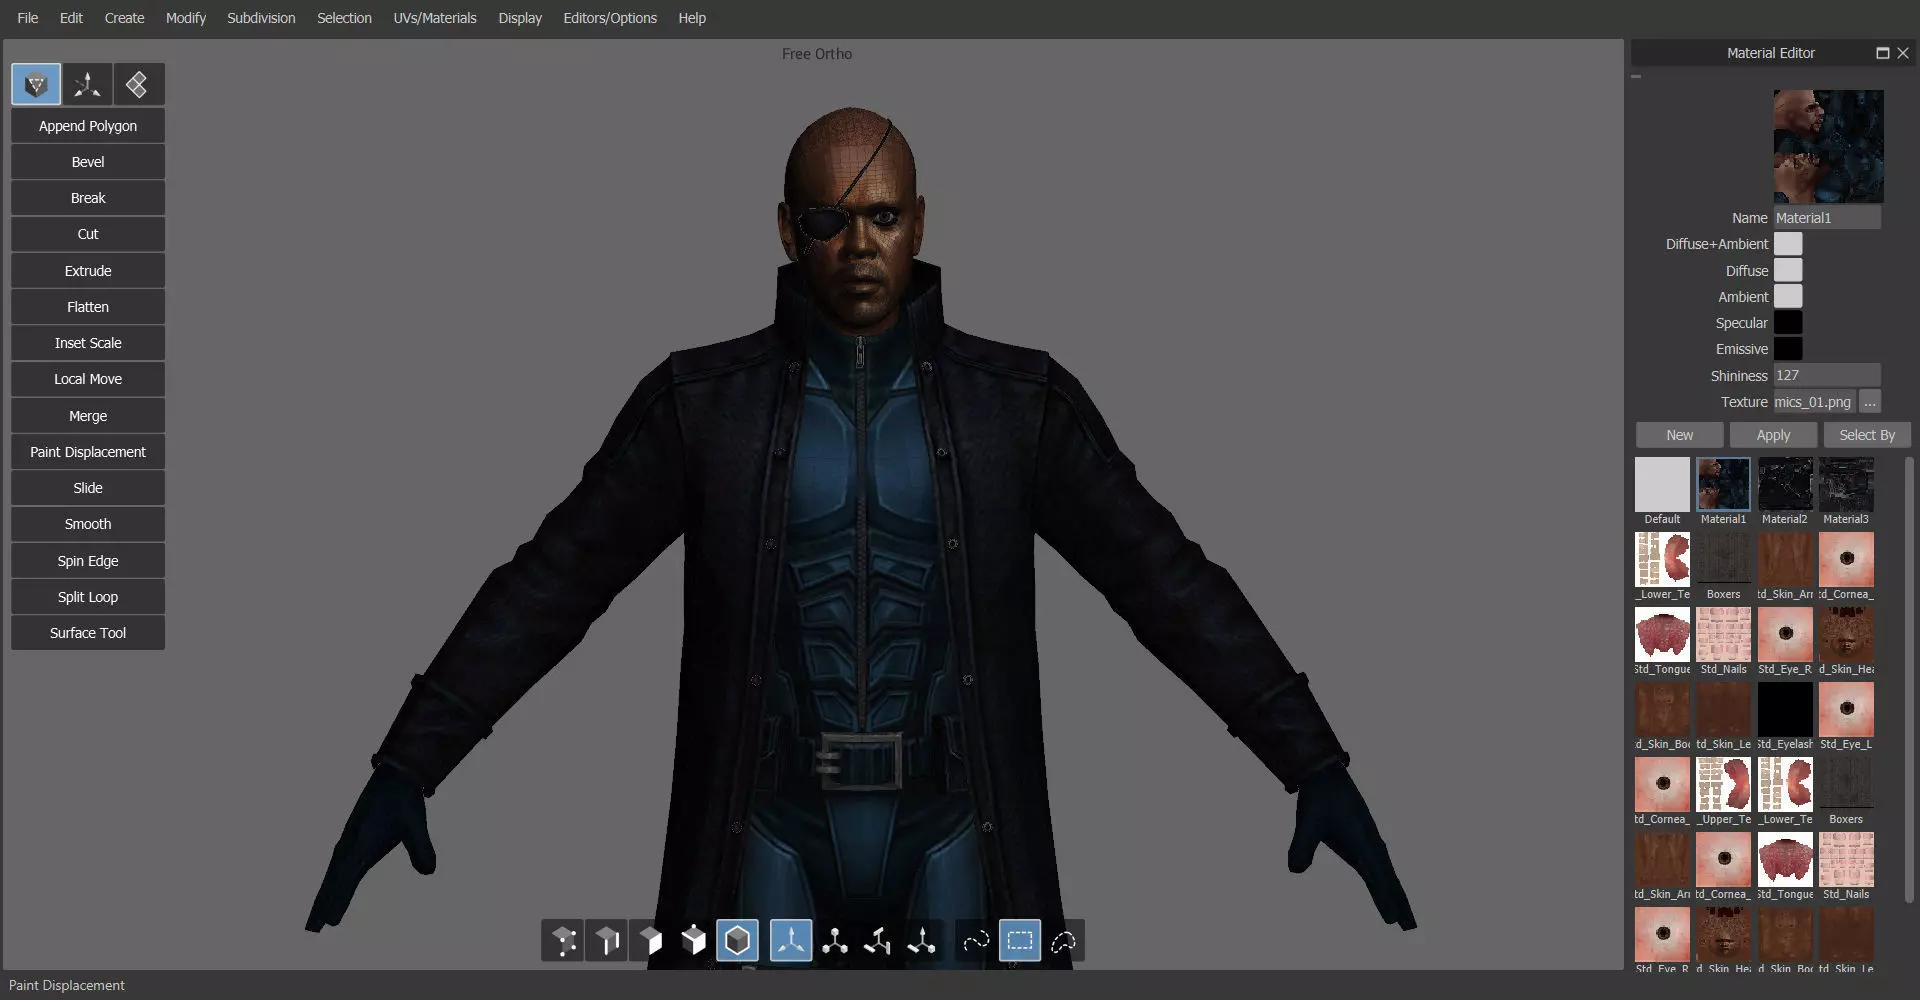The height and width of the screenshot is (1000, 1920).
Task: Click the Surface Tool button
Action: click(88, 633)
